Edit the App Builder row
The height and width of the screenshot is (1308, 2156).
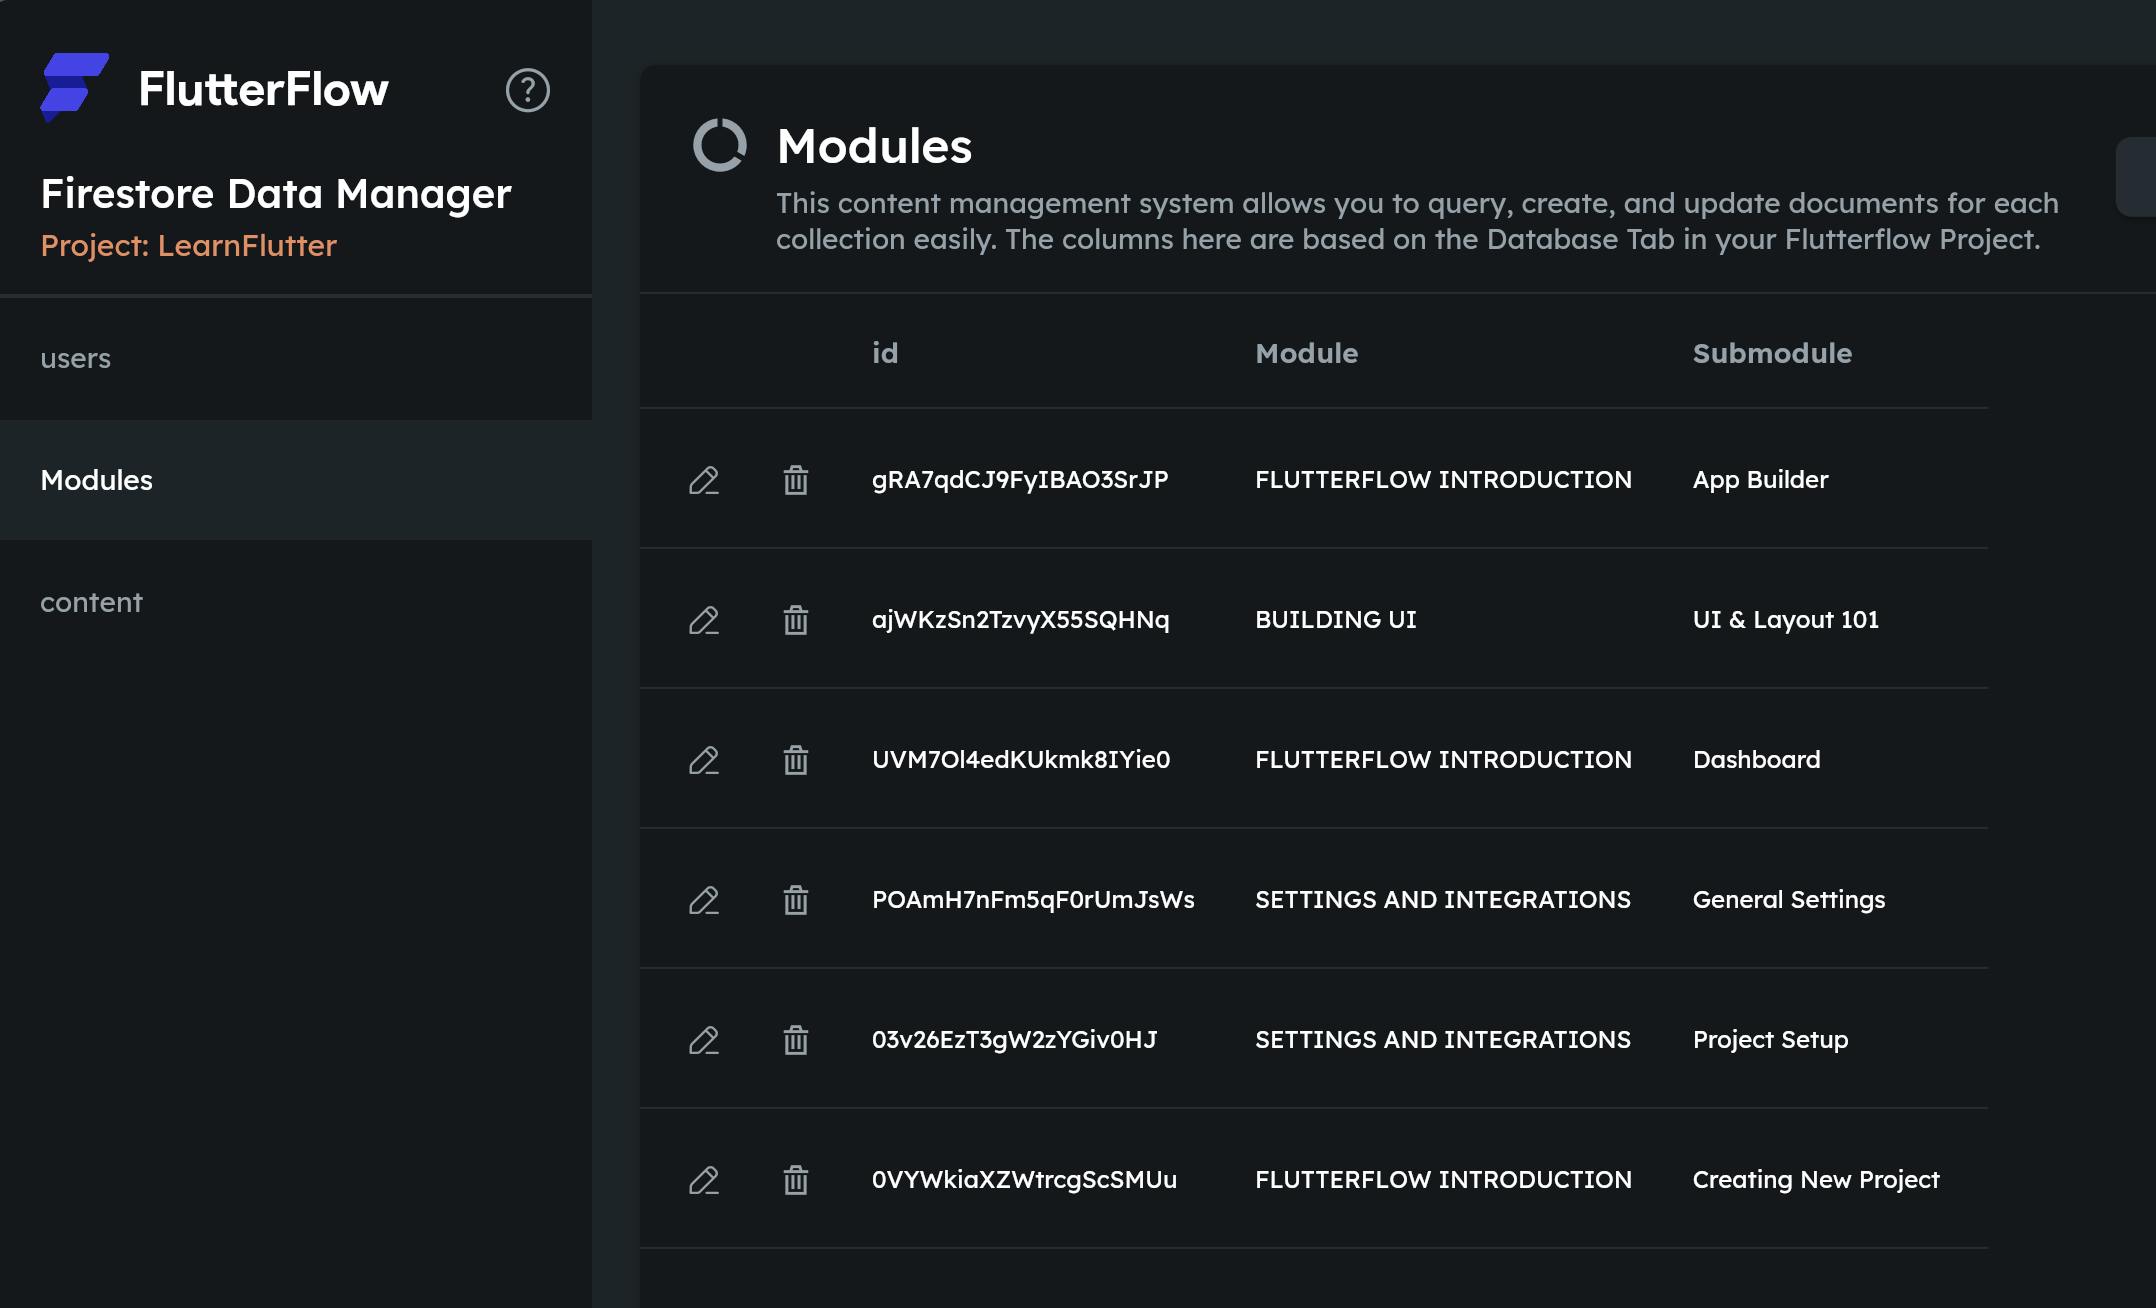click(703, 480)
